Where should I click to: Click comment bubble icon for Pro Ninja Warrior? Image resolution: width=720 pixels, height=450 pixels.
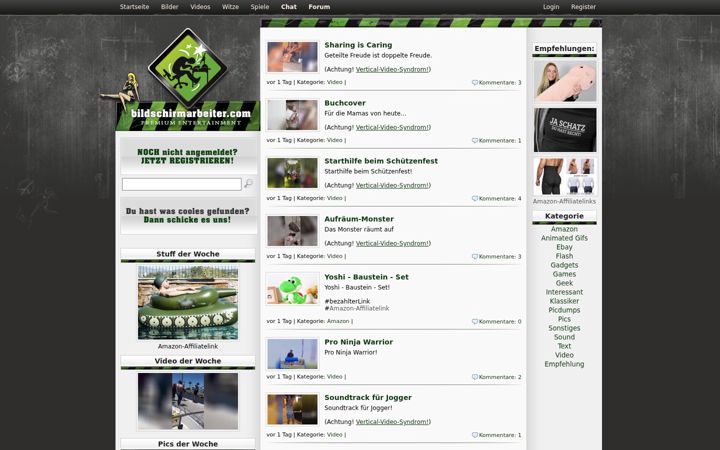tap(475, 377)
